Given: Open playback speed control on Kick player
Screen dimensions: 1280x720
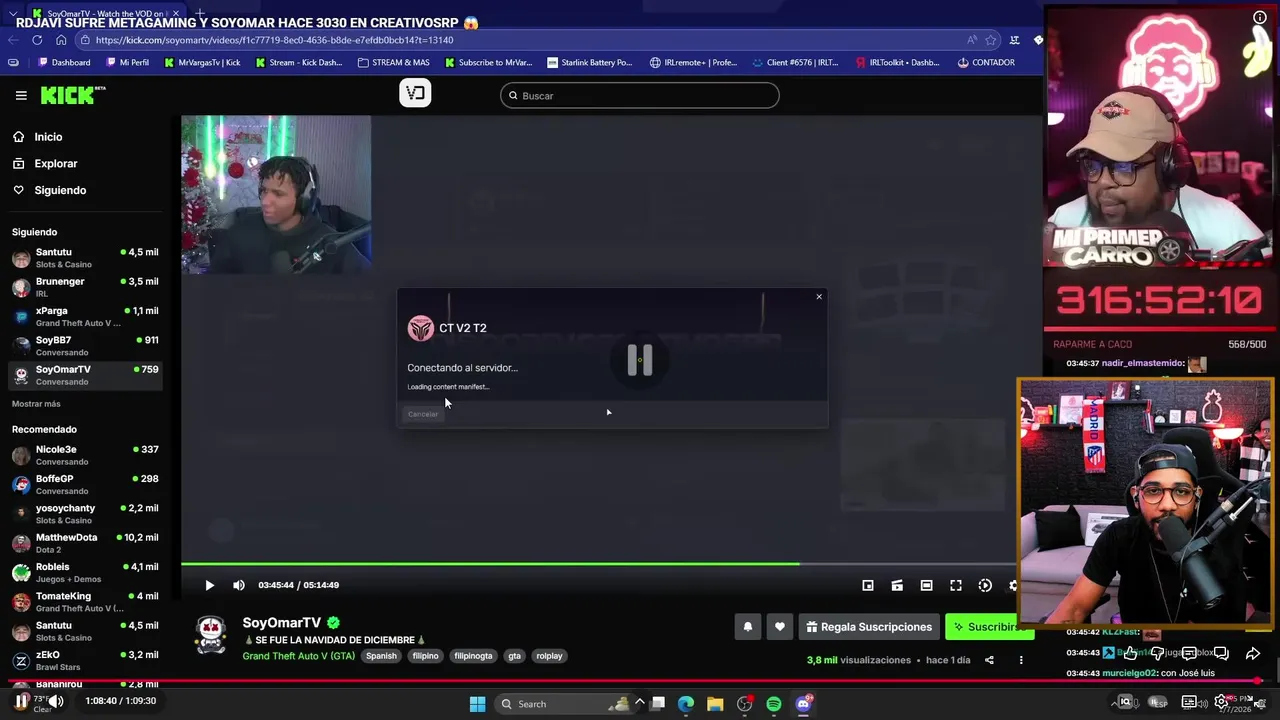Looking at the screenshot, I should point(985,585).
